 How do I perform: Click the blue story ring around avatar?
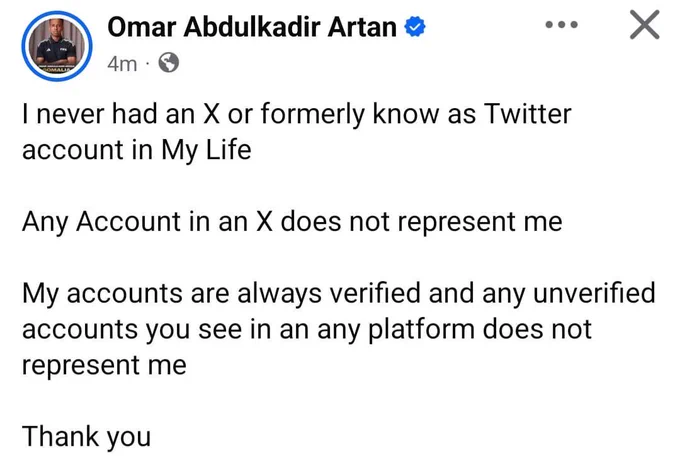[57, 46]
